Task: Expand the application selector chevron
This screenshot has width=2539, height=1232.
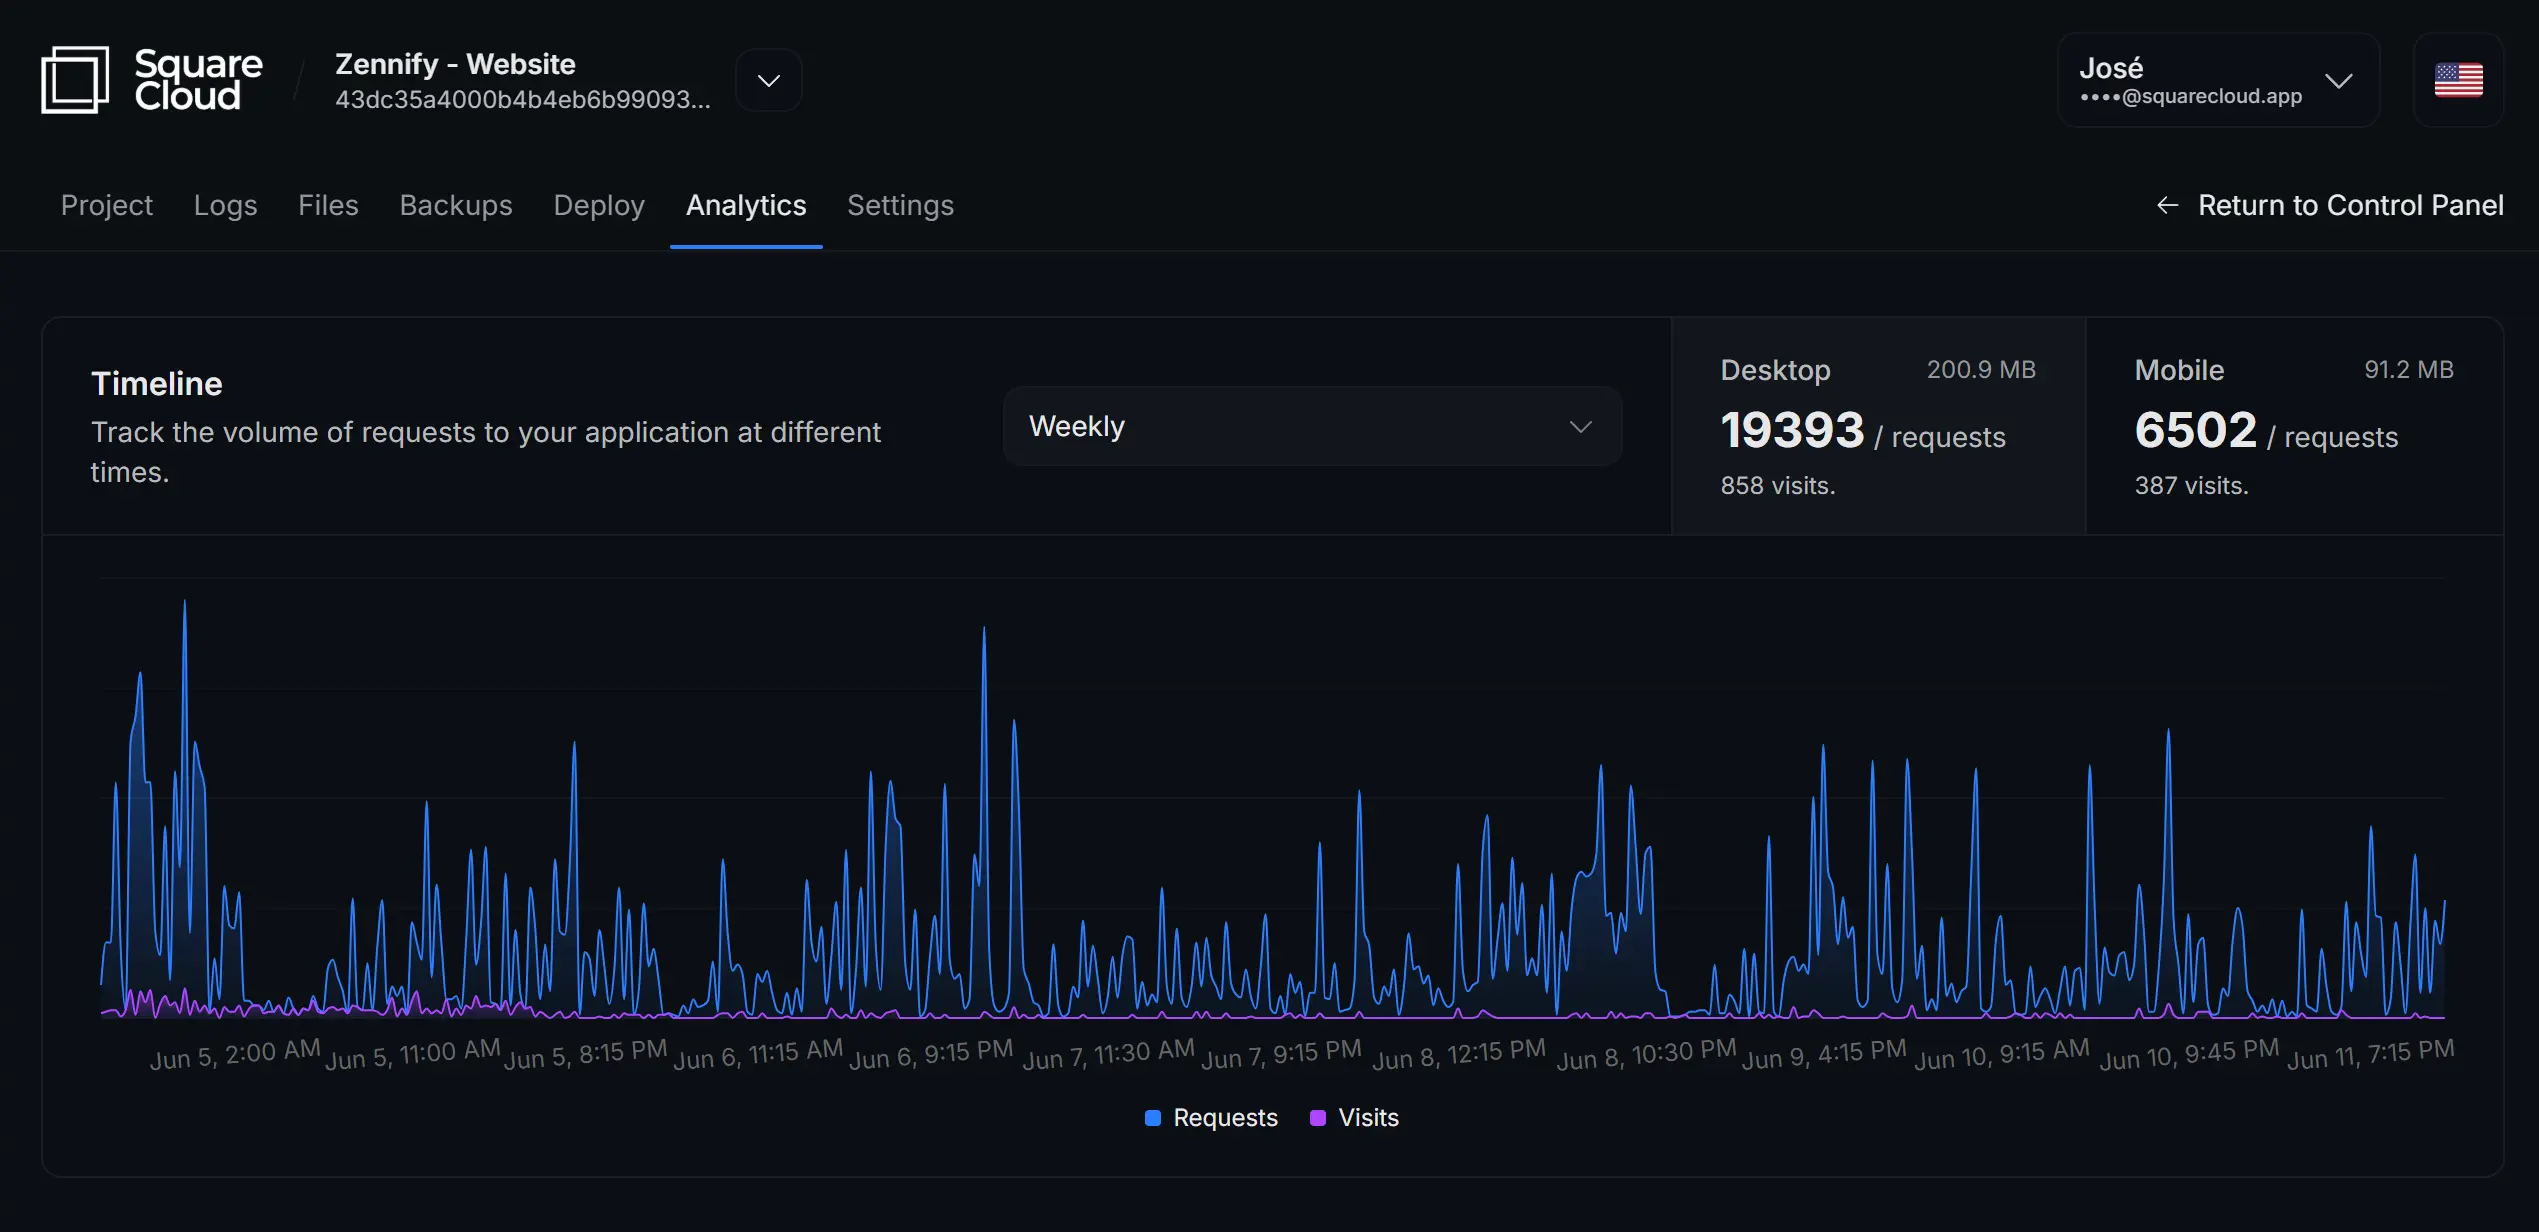Action: point(768,80)
